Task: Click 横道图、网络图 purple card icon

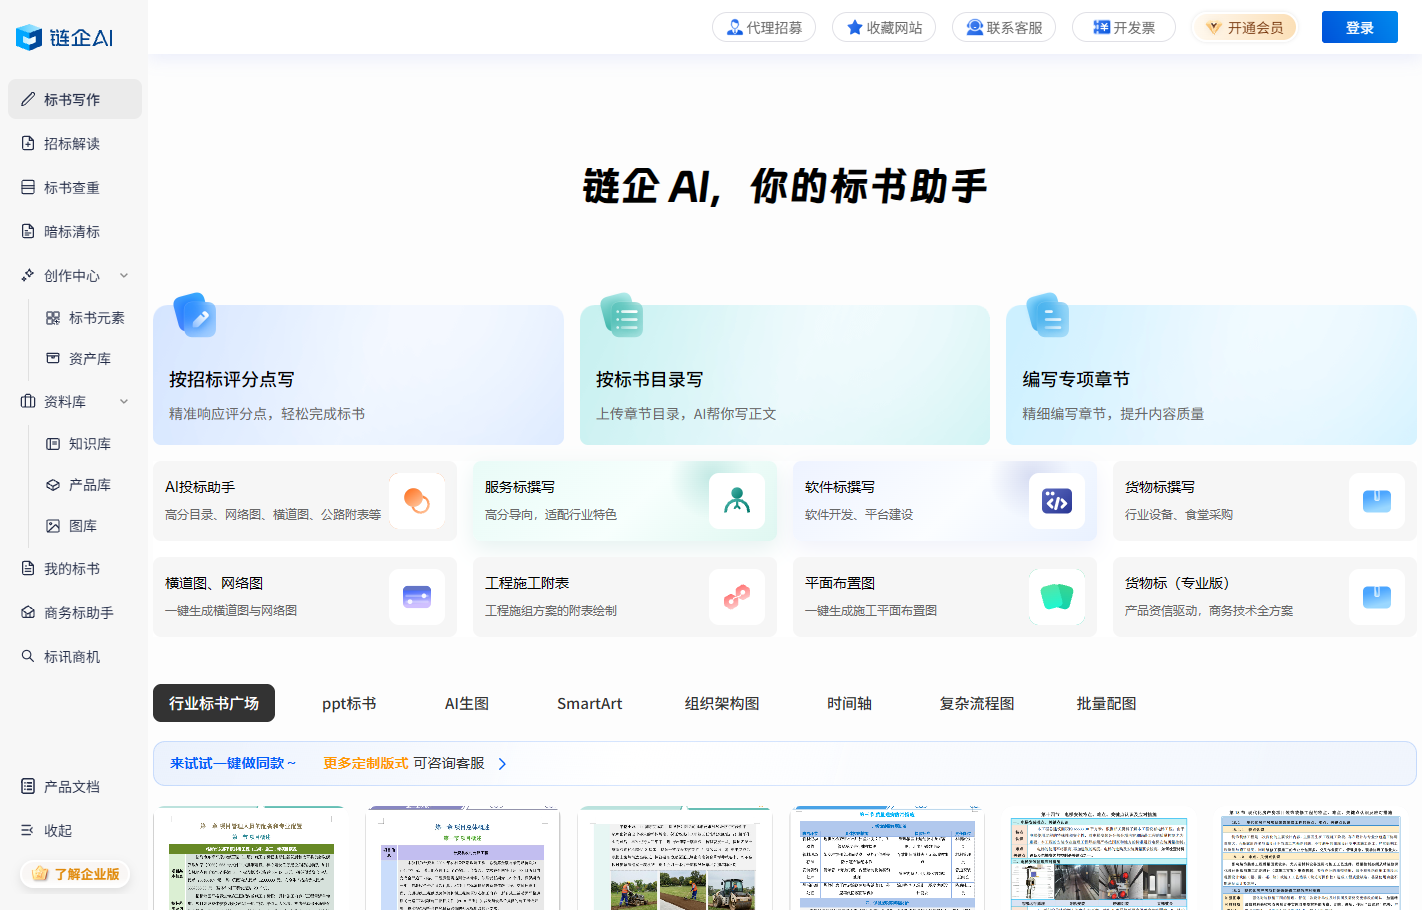Action: click(417, 597)
